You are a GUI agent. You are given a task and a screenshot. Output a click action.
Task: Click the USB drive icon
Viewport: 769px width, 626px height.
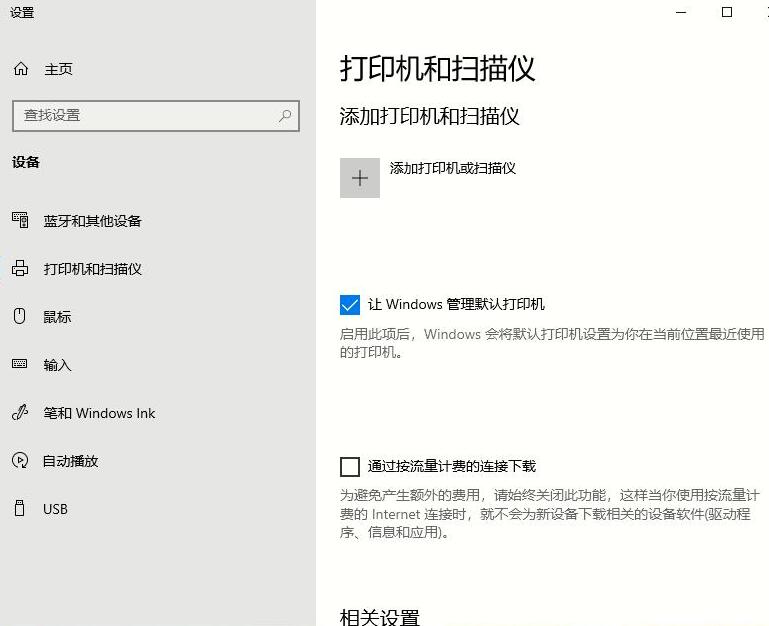[x=20, y=508]
